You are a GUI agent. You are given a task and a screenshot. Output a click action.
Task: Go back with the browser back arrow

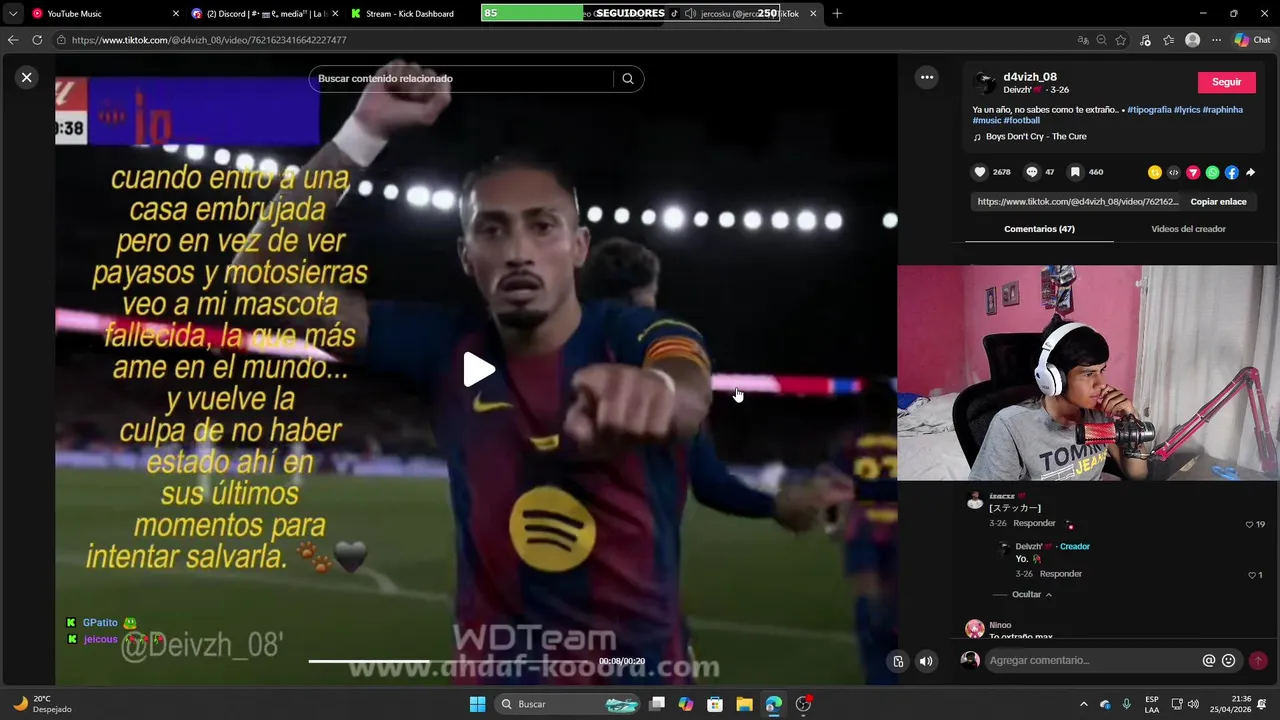(x=13, y=40)
